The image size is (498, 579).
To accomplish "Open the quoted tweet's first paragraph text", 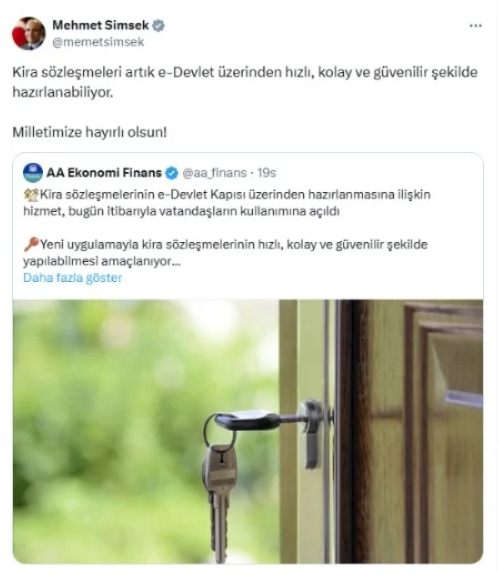I will click(x=227, y=203).
